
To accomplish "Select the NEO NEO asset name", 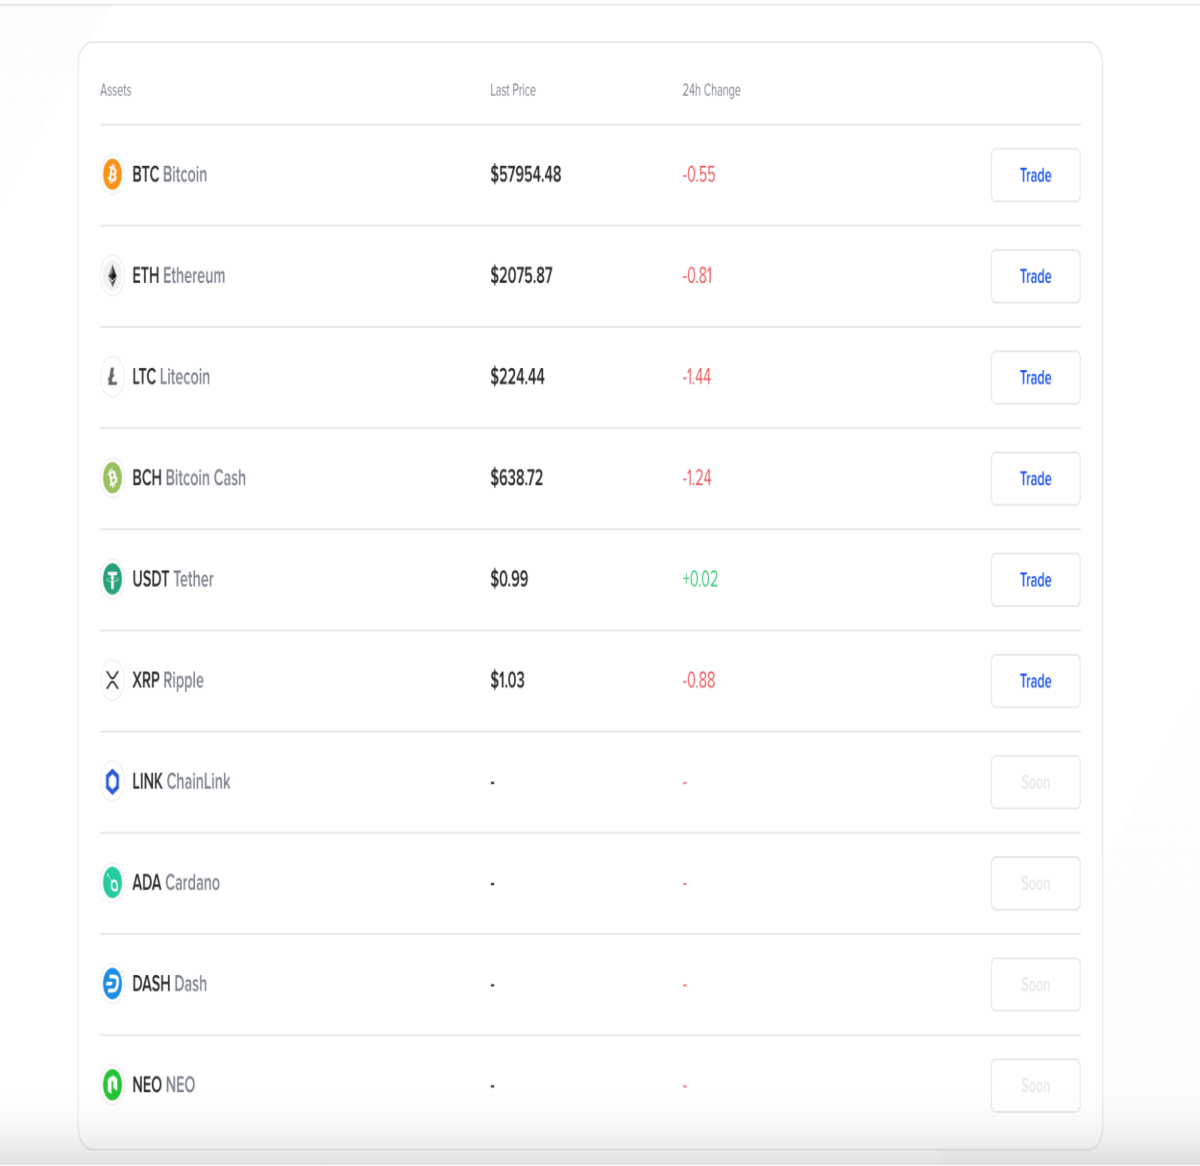I will click(164, 1085).
